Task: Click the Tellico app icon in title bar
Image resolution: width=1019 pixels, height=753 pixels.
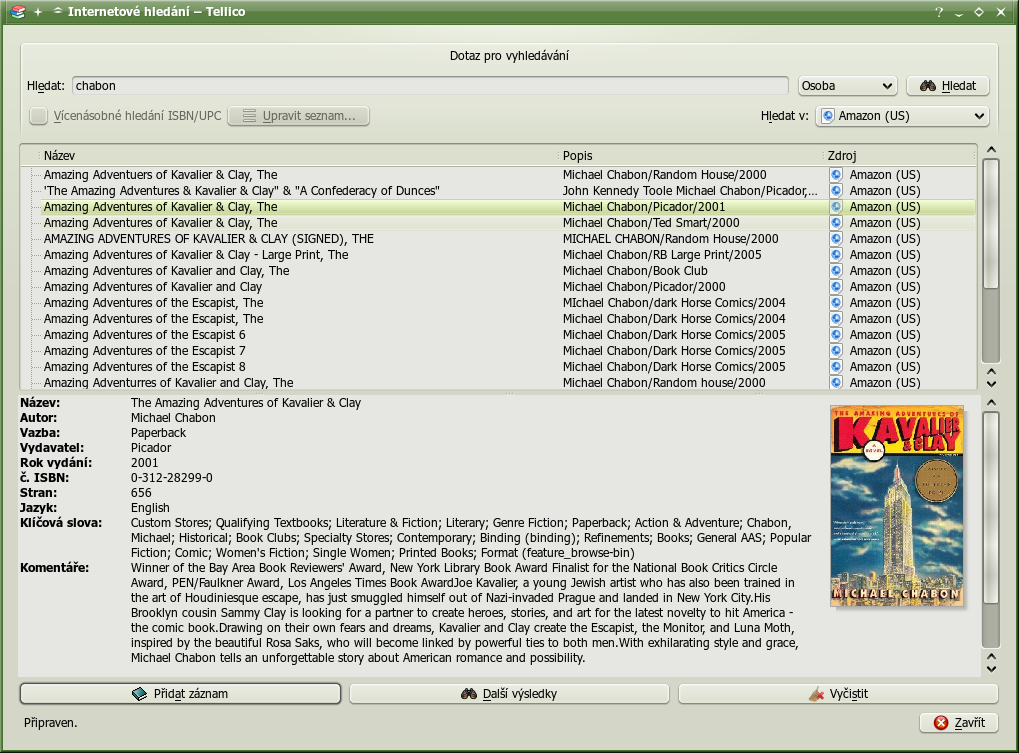Action: pos(18,12)
